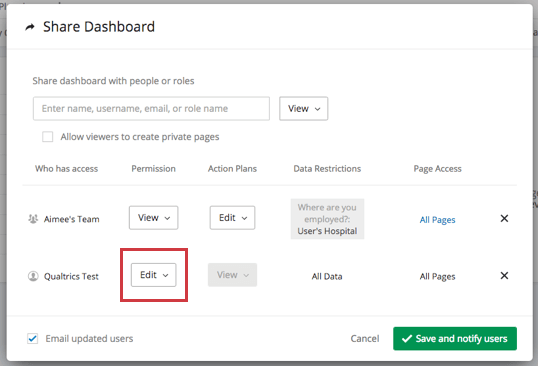538x366 pixels.
Task: Click All Pages for Qualtrics Test
Action: [437, 276]
